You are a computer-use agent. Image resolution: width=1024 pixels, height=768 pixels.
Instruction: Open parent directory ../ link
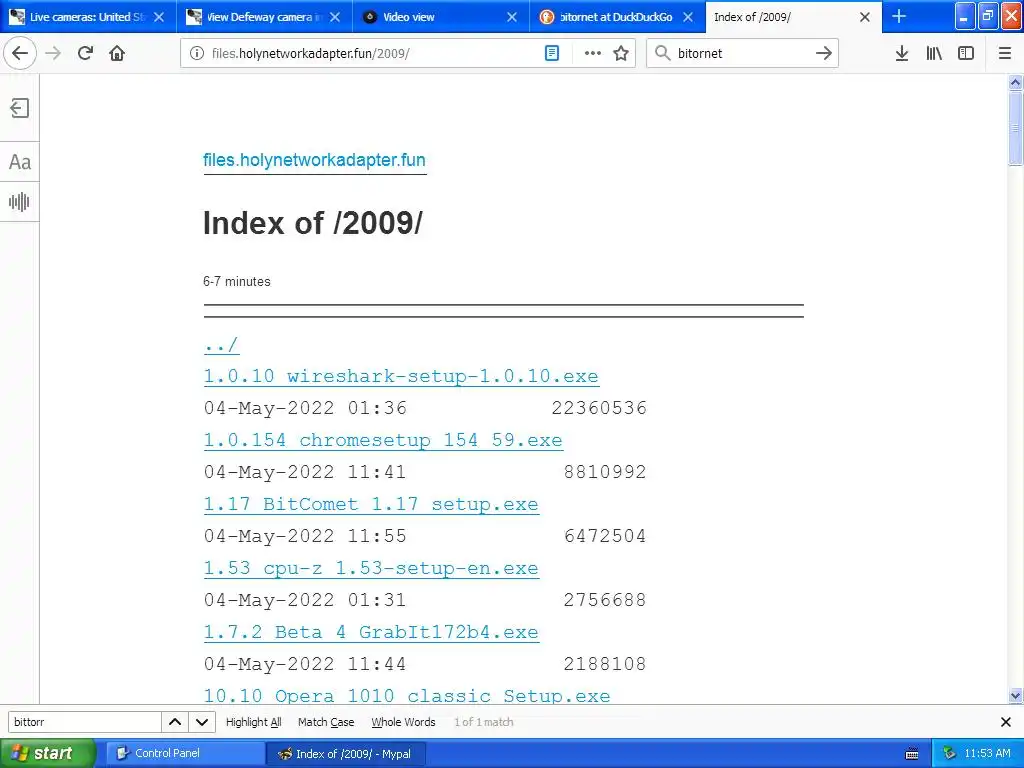tap(221, 345)
